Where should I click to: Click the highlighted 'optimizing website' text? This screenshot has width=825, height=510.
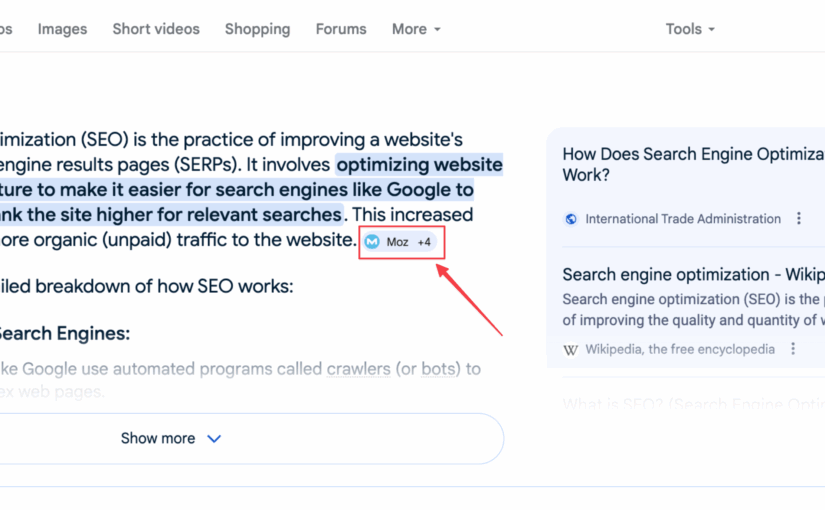(419, 165)
